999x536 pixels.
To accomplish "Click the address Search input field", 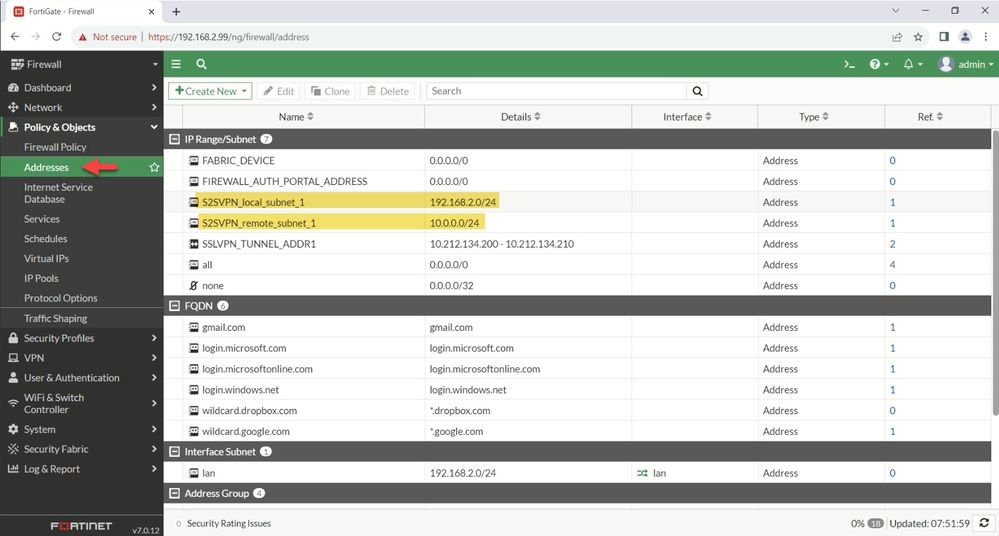I will pyautogui.click(x=556, y=91).
